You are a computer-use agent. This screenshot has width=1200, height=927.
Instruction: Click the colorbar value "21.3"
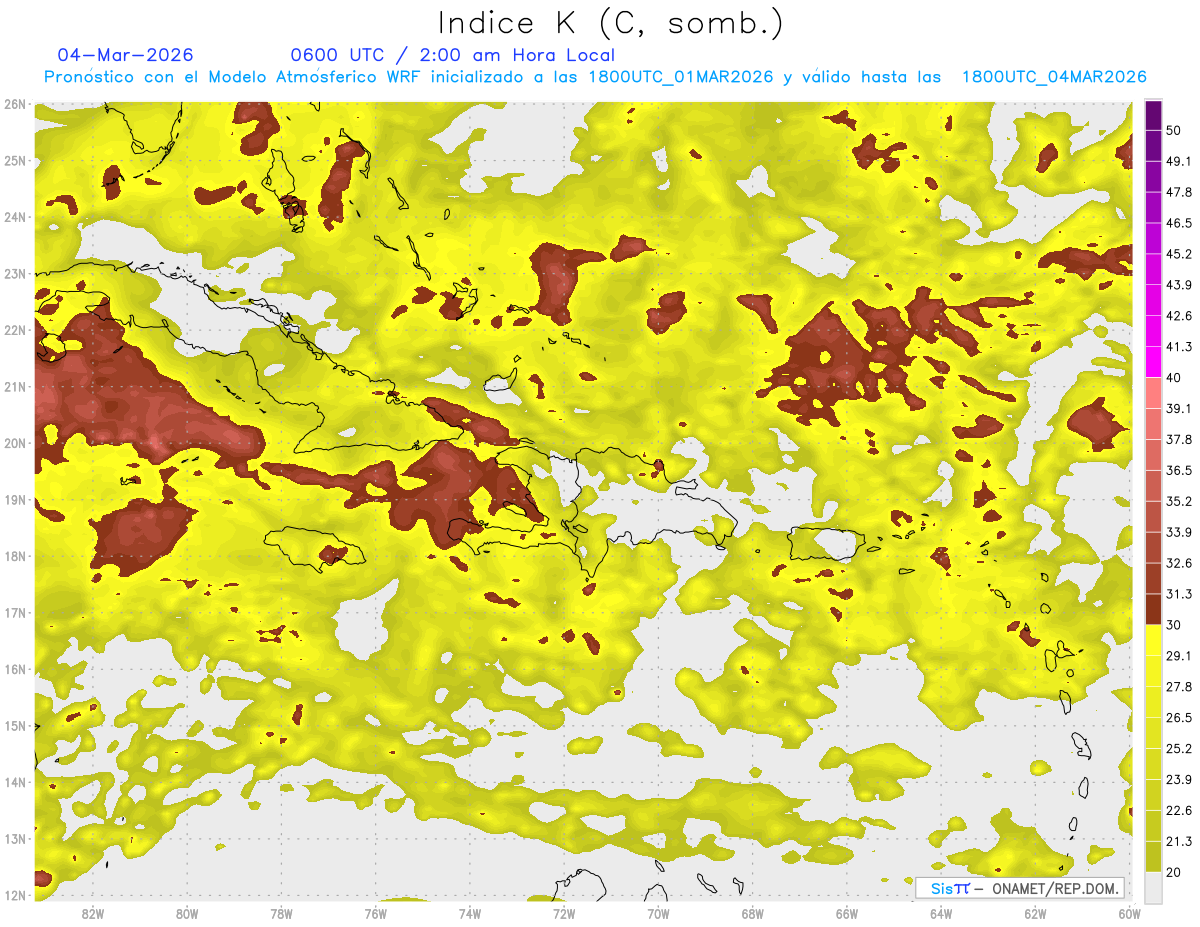(1178, 841)
